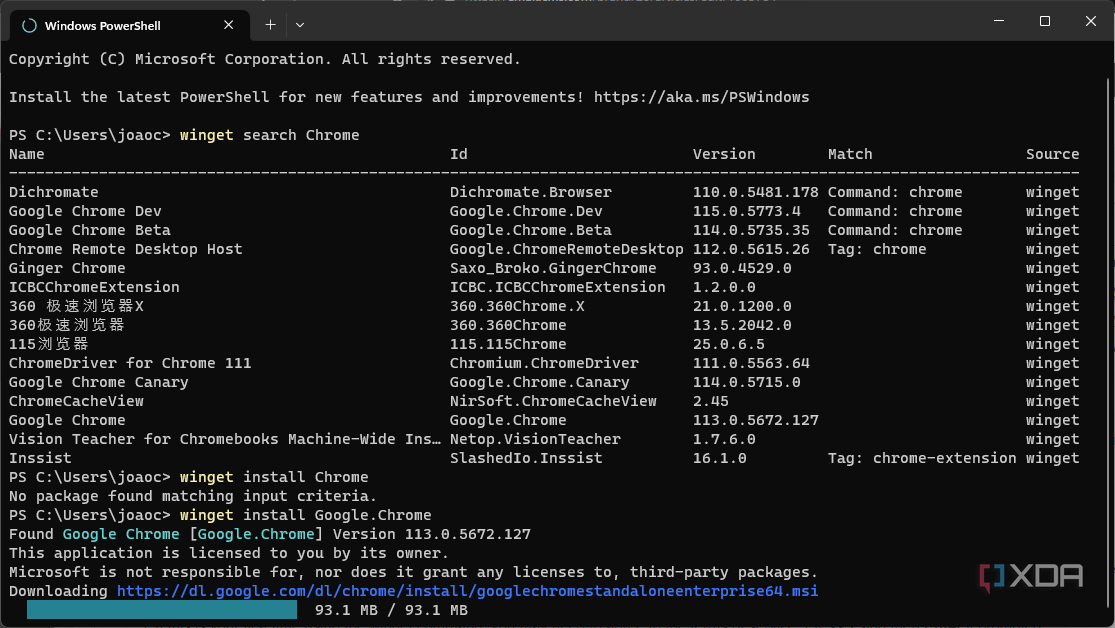The width and height of the screenshot is (1115, 628).
Task: Click version '112.0.5615.26'
Action: tap(752, 250)
